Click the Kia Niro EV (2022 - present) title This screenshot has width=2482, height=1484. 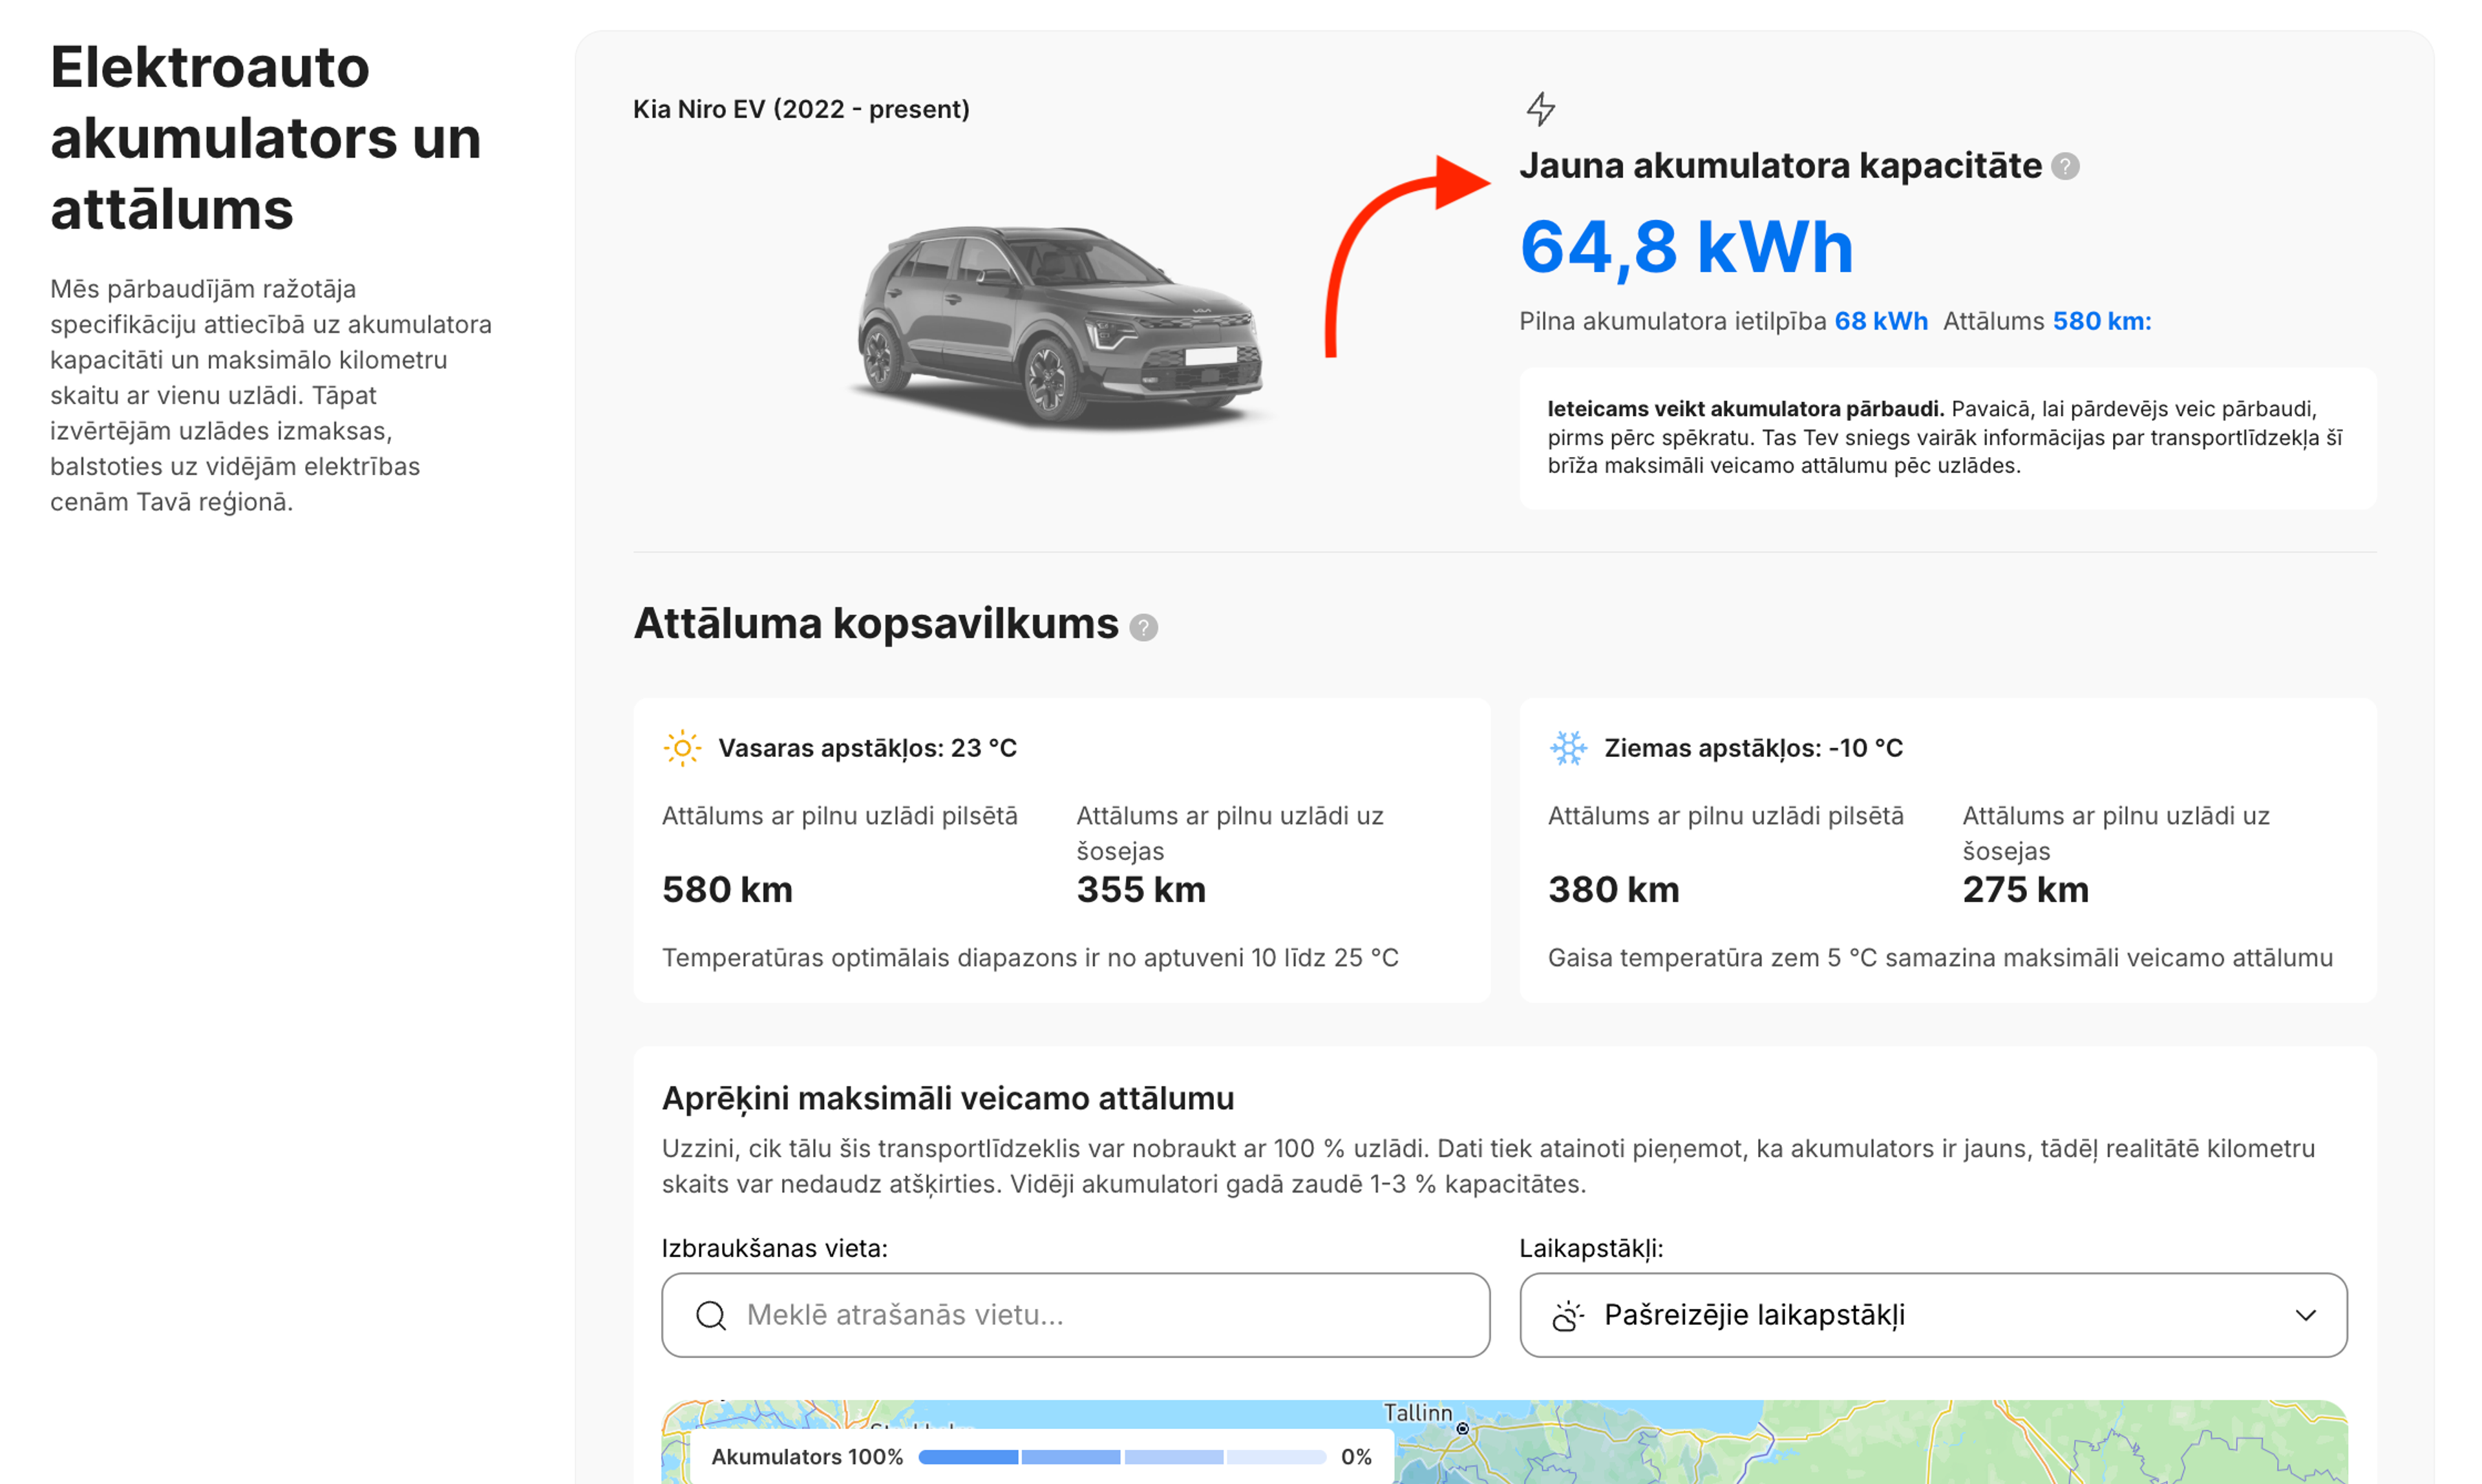[x=801, y=109]
